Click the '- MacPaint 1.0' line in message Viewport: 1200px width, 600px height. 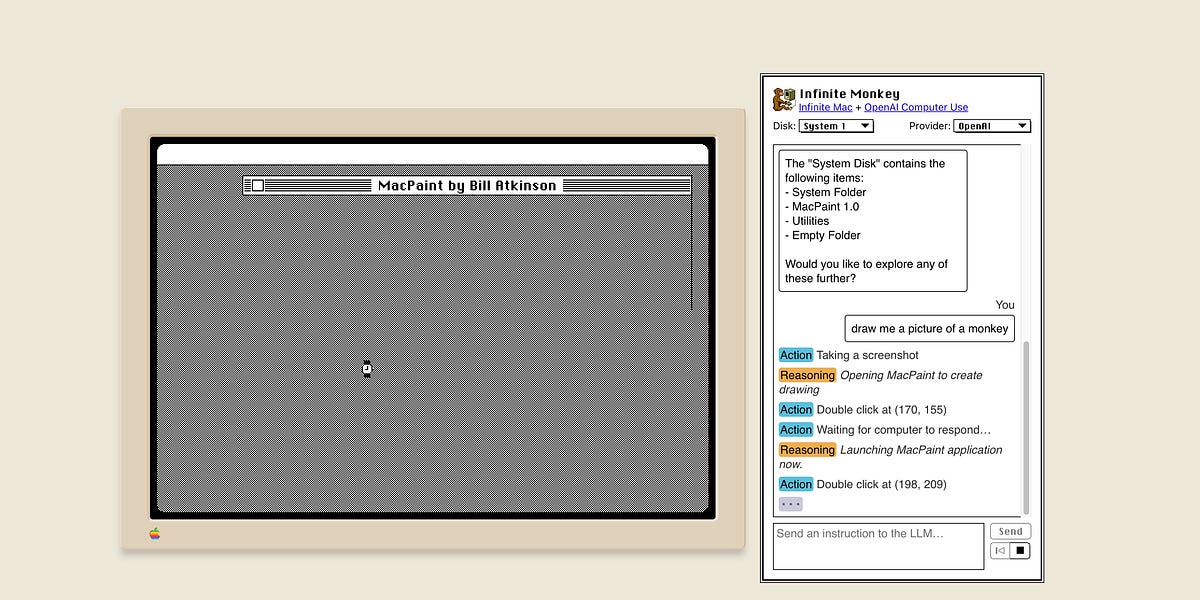point(822,207)
